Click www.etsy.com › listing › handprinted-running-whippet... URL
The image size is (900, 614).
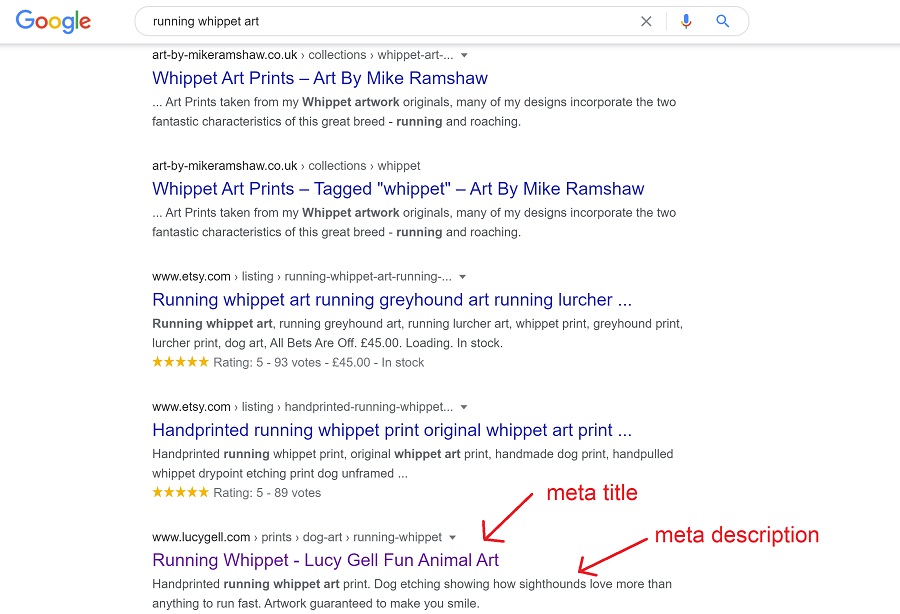coord(302,407)
